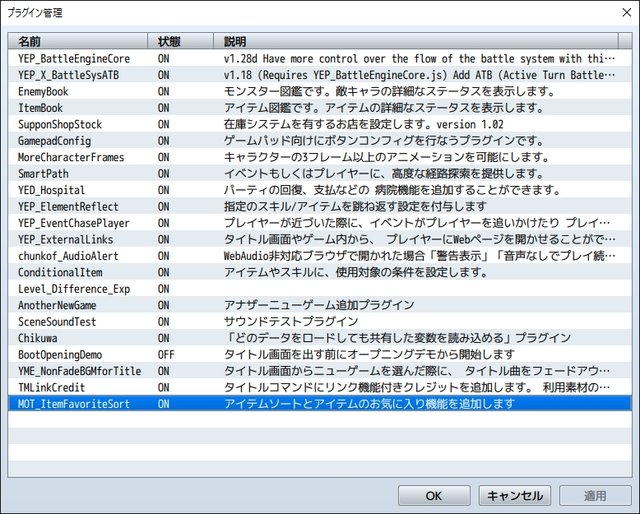Click ゲームパッド向け description text

(384, 141)
